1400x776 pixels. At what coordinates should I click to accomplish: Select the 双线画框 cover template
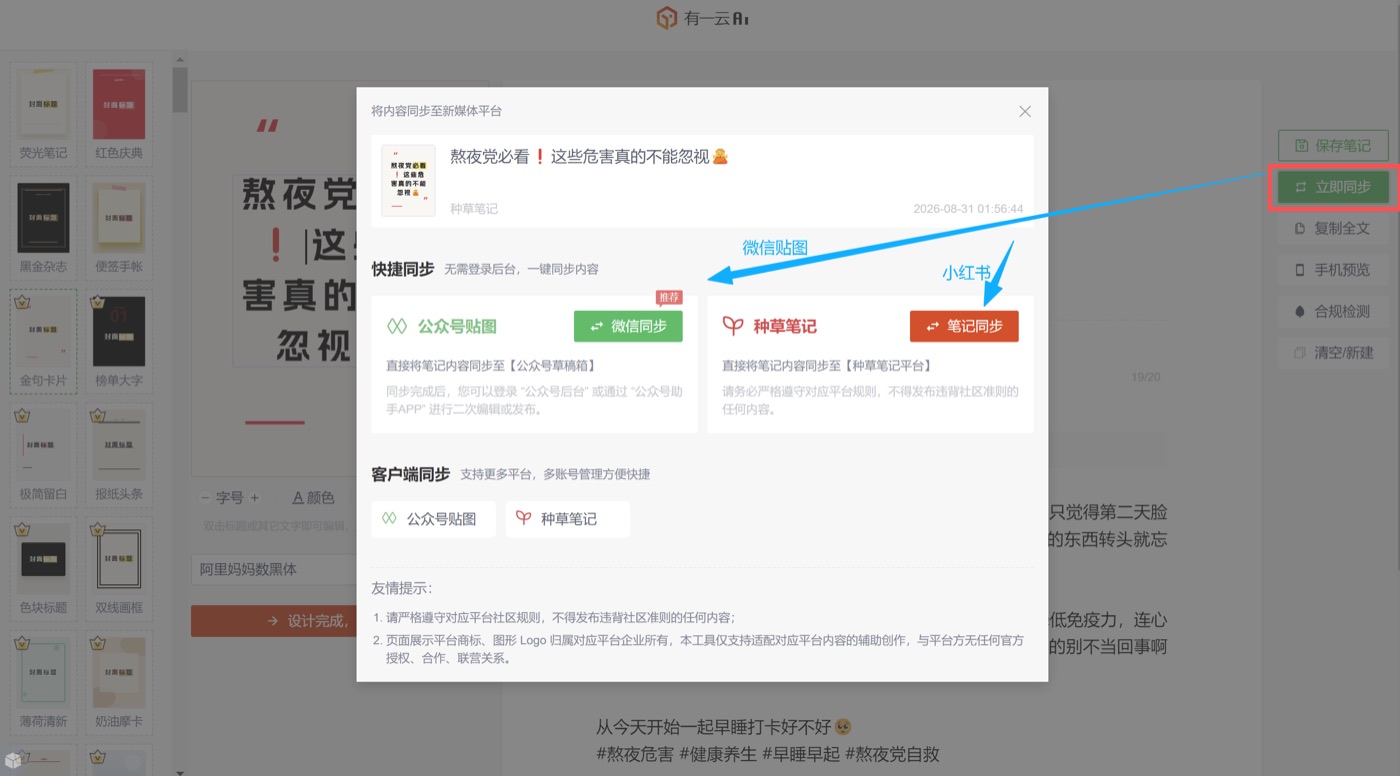(x=119, y=570)
